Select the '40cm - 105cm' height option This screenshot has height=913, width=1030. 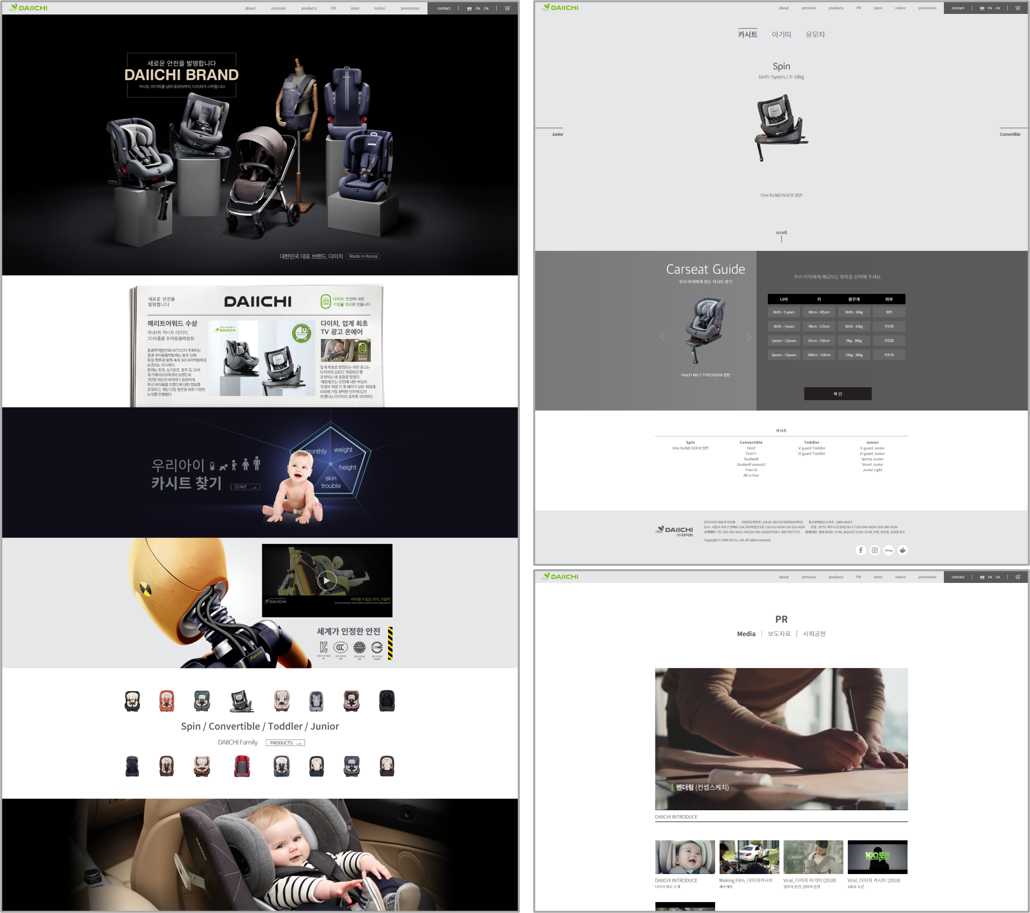point(819,312)
